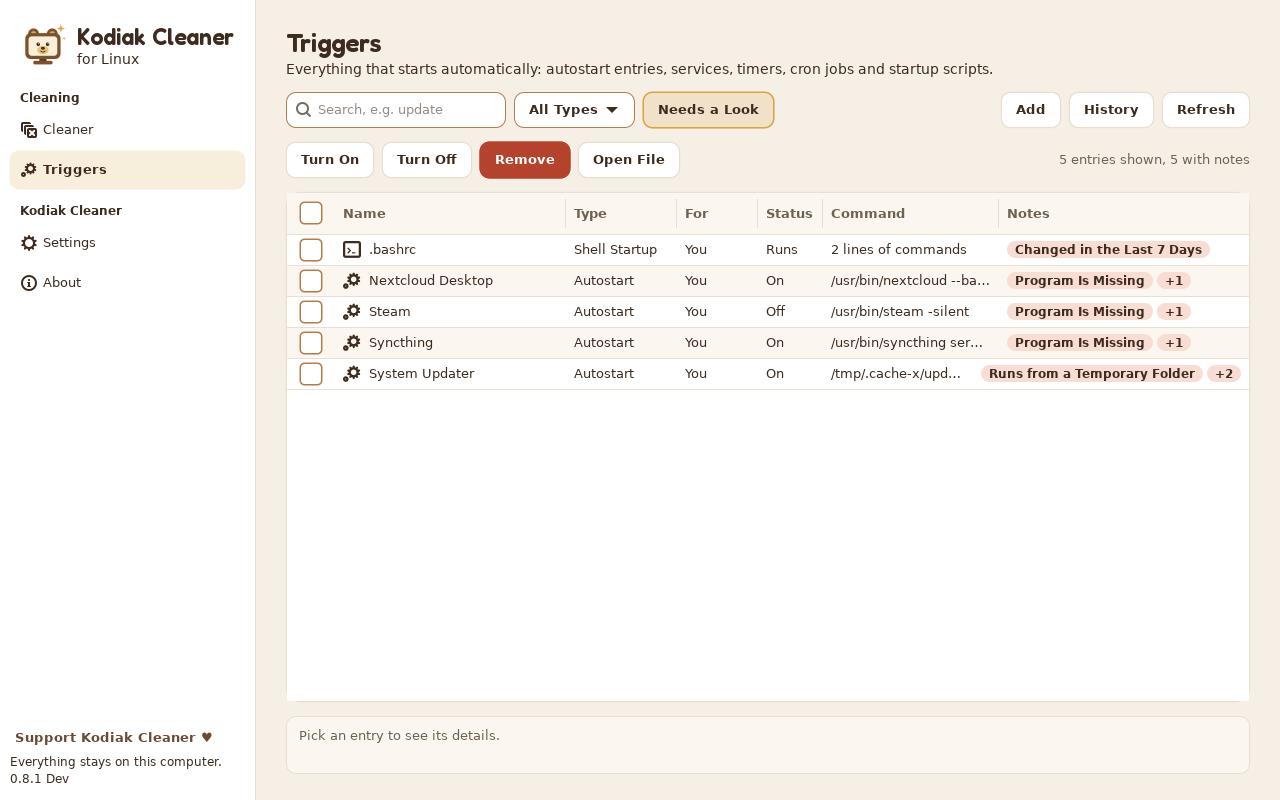Toggle the Needs a Look filter
The width and height of the screenshot is (1280, 800).
click(x=708, y=110)
